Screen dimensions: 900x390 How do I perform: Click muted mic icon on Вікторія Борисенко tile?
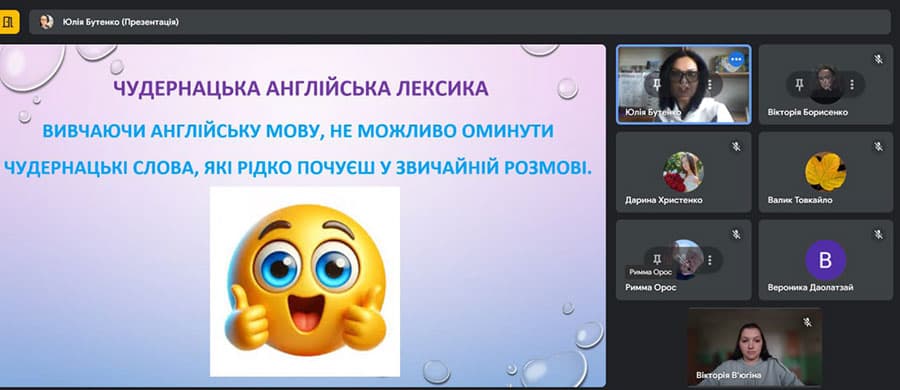878,59
